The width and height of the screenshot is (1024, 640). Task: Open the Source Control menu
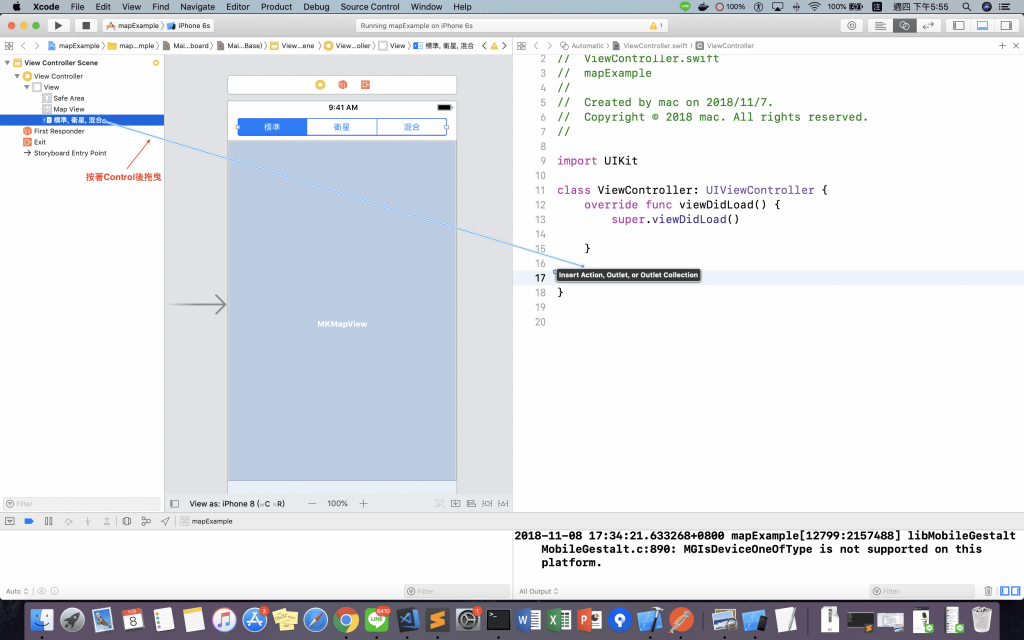(370, 7)
